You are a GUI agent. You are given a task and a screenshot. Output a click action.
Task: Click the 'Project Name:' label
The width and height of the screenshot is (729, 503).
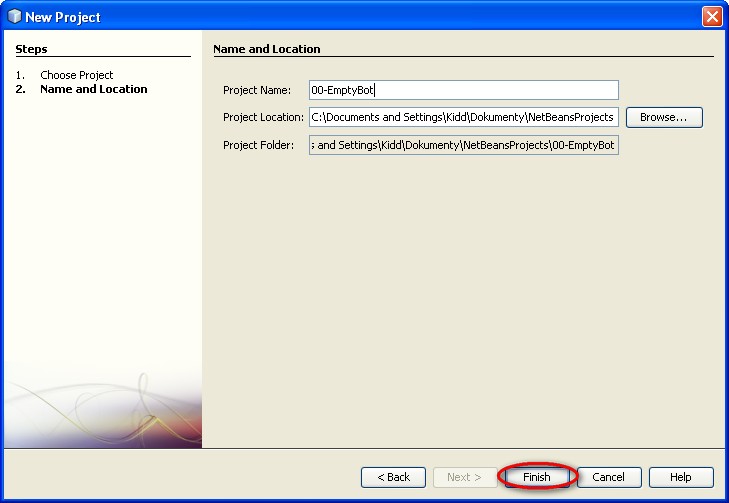[257, 90]
